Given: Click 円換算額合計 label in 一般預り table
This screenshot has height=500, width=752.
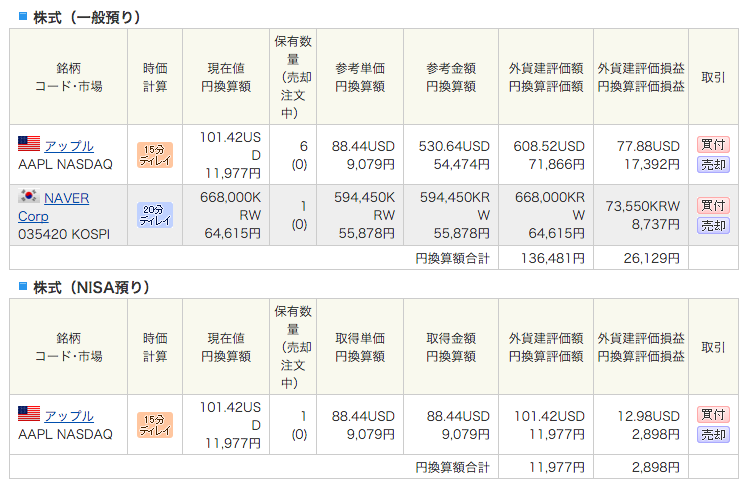Looking at the screenshot, I should pyautogui.click(x=452, y=258).
